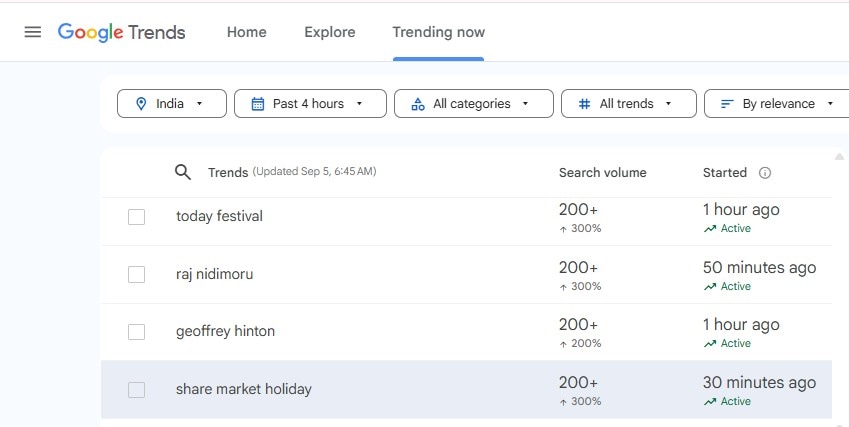The width and height of the screenshot is (849, 427).
Task: Open the today festival trend
Action: [219, 216]
